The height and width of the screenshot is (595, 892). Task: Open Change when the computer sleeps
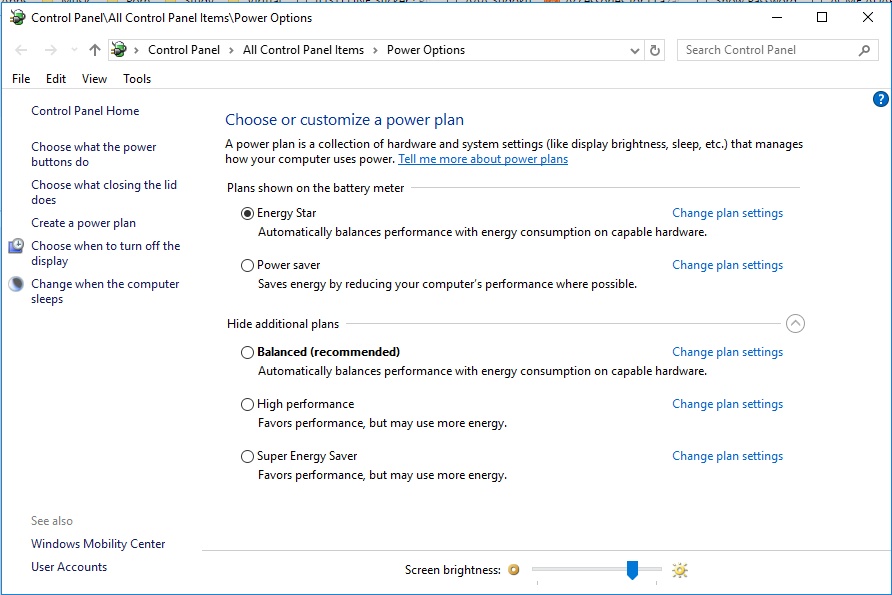(105, 291)
